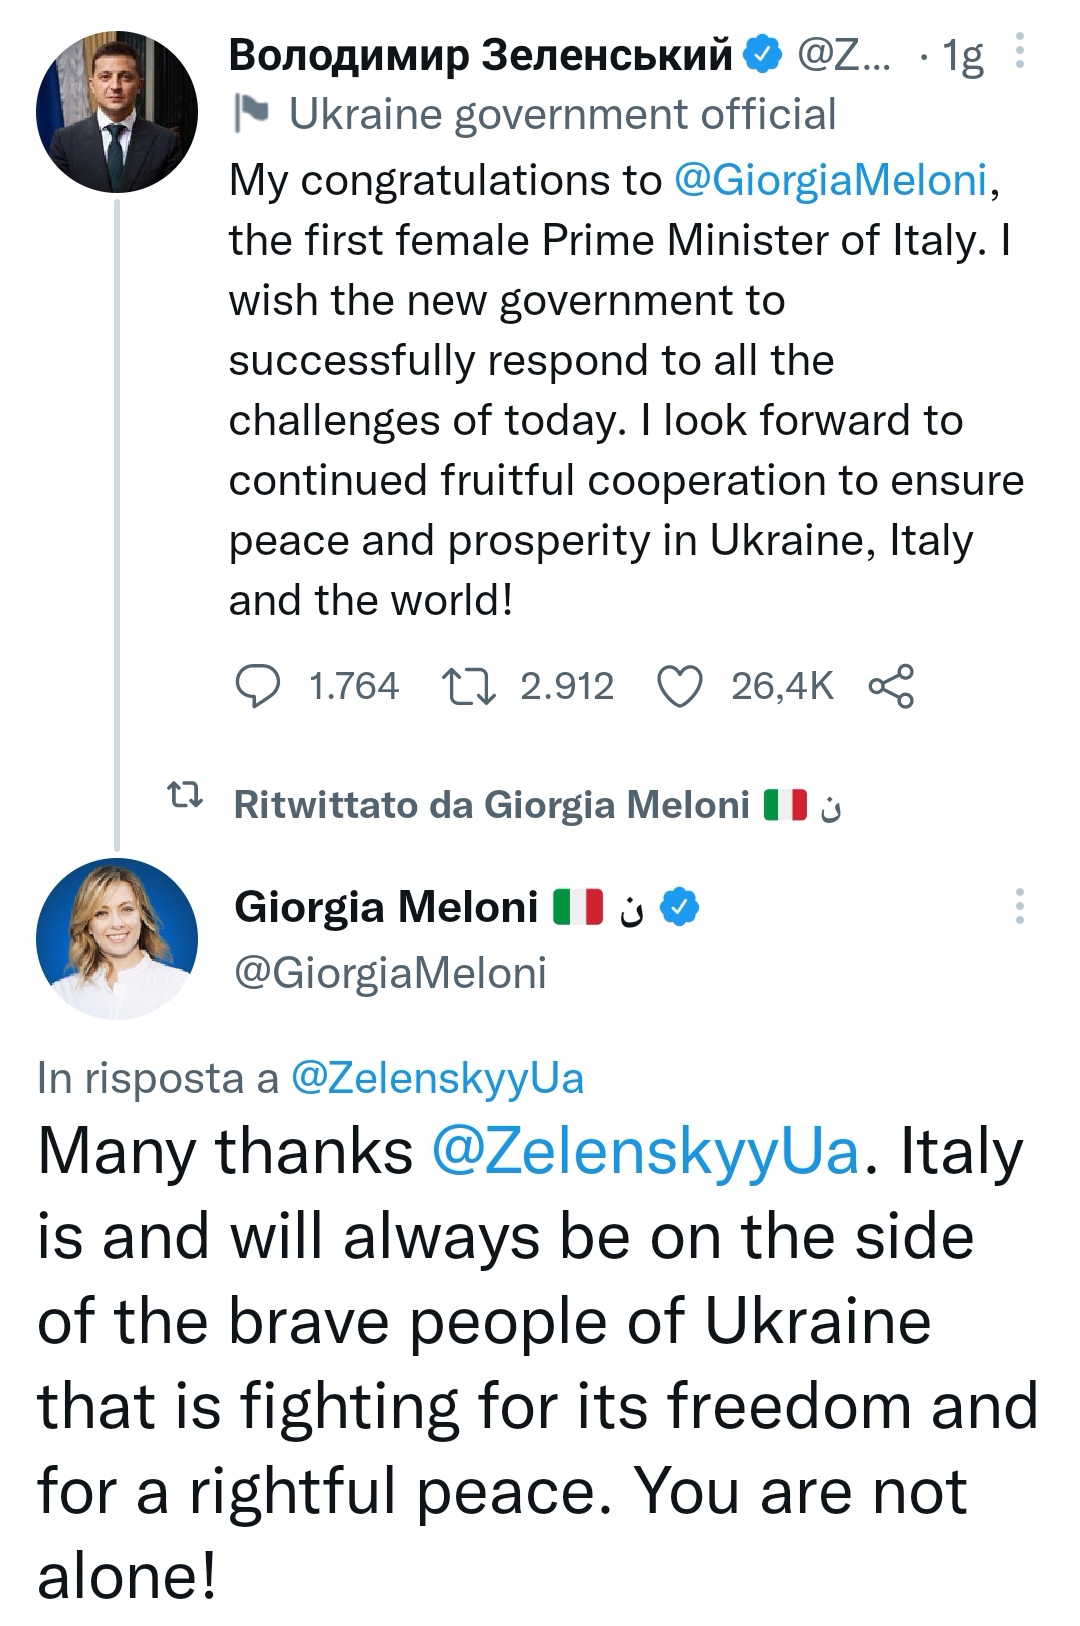This screenshot has width=1080, height=1626.
Task: Open Zelensky's profile picture
Action: 117,112
